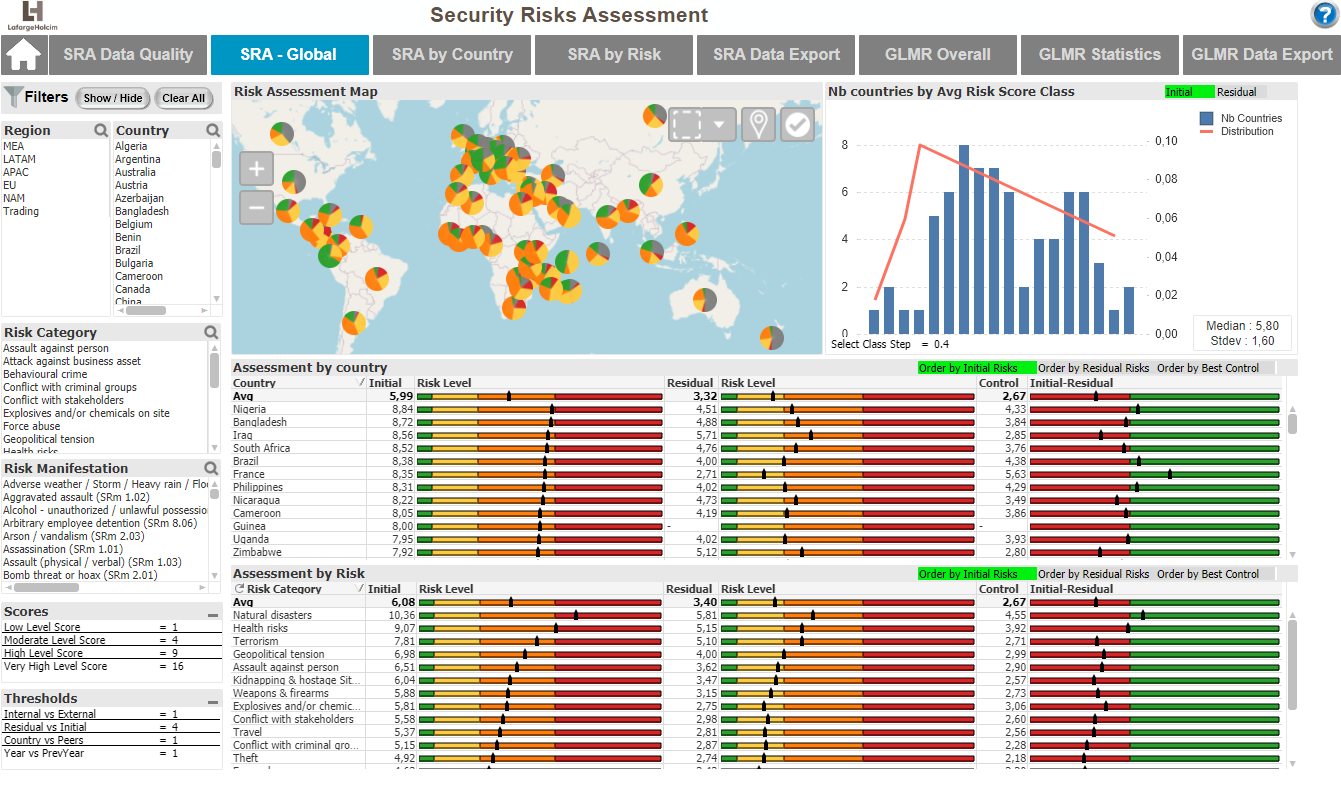Viewport: 1341px width, 791px height.
Task: Select Bangladesh in the Country filter list
Action: coord(142,211)
